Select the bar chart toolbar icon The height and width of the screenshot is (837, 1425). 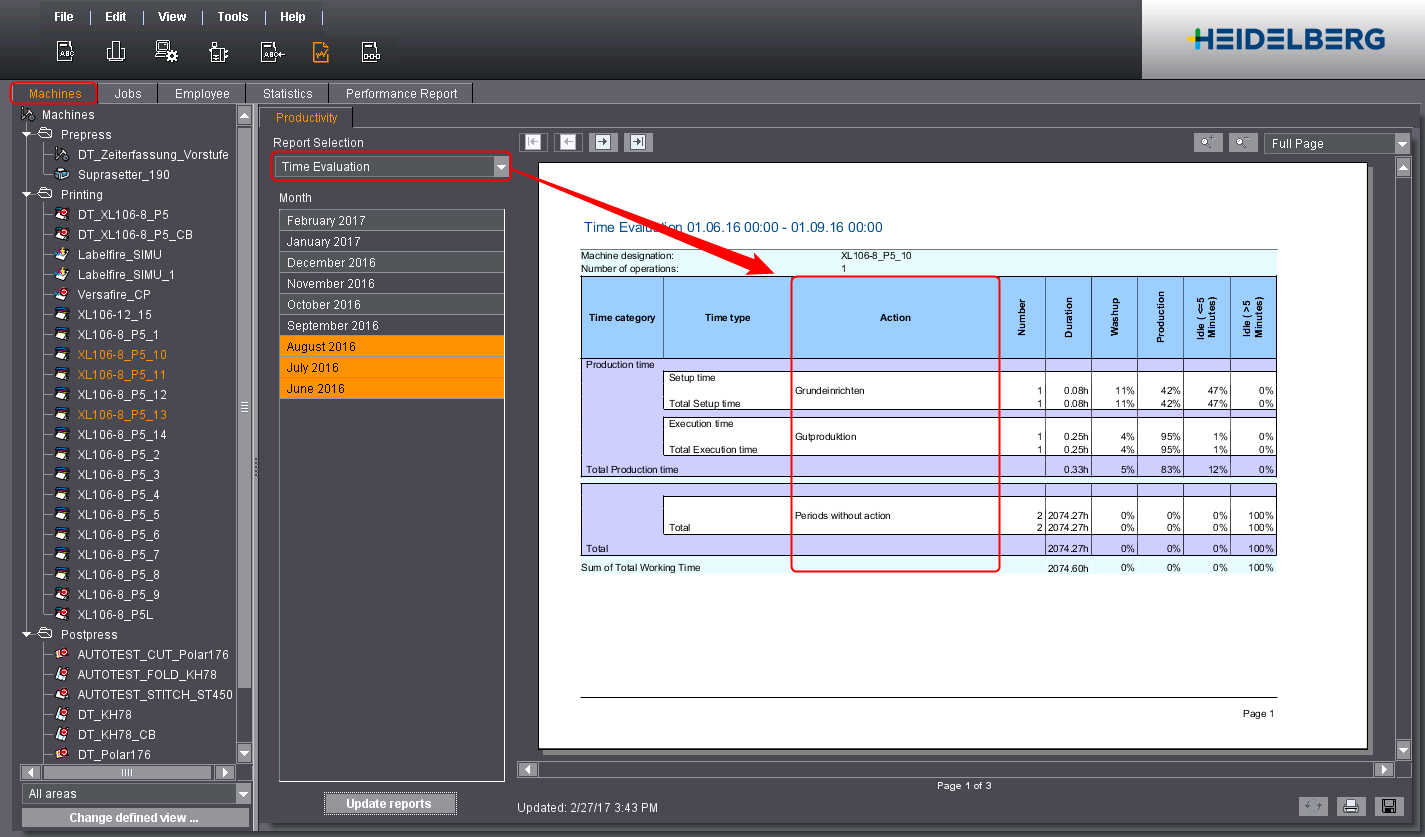coord(115,50)
